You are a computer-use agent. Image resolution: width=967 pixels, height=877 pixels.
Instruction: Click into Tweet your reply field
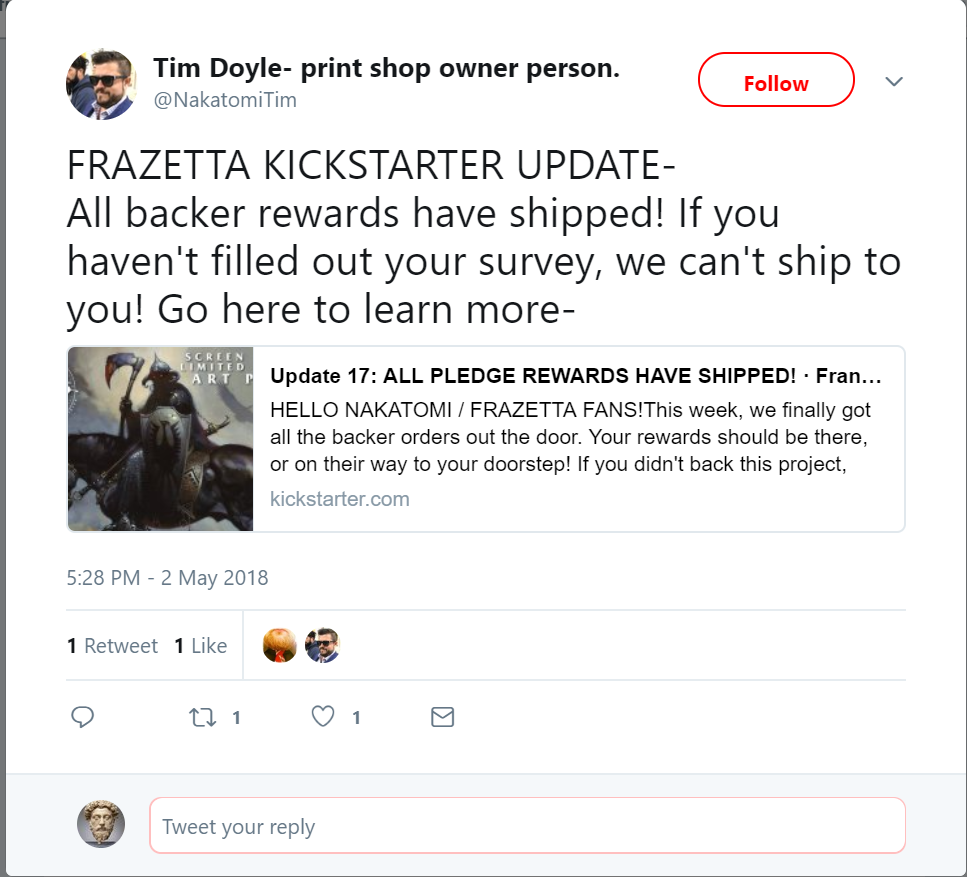click(x=527, y=826)
